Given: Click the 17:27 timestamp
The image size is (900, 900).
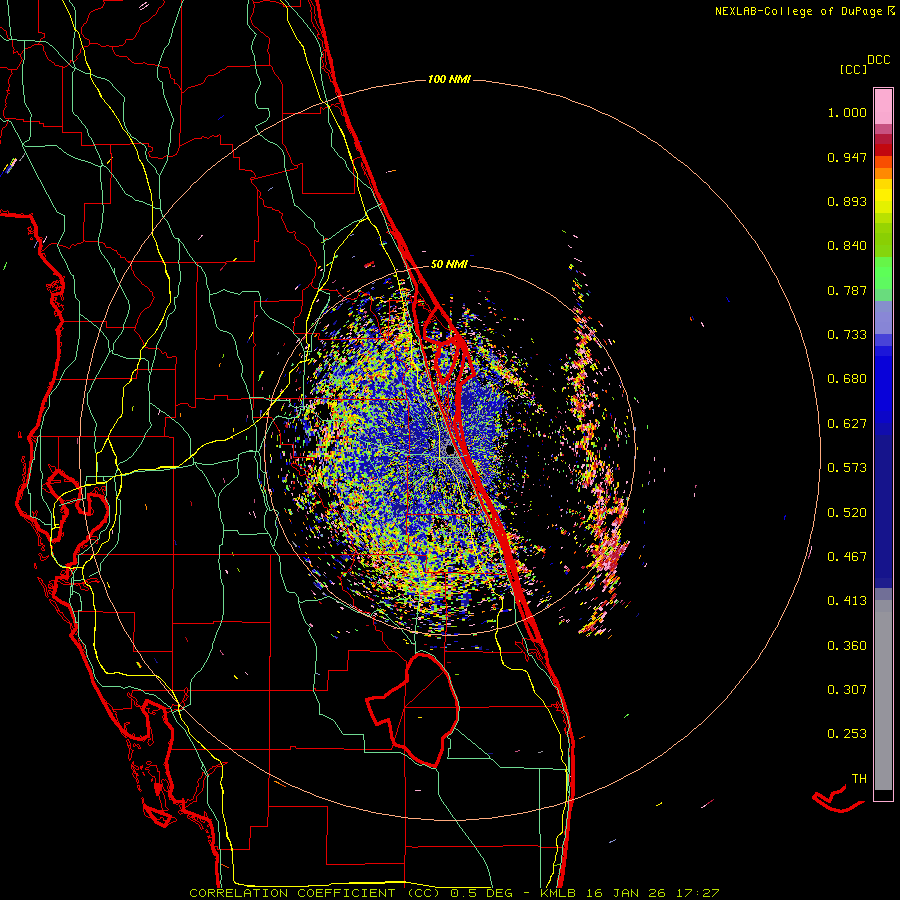Looking at the screenshot, I should click(x=700, y=893).
